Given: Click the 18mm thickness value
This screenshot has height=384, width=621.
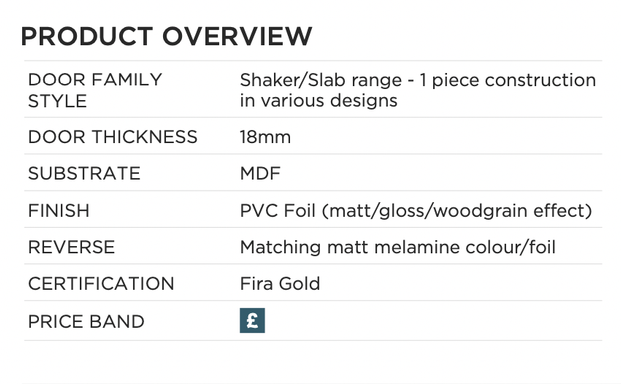Looking at the screenshot, I should tap(265, 137).
